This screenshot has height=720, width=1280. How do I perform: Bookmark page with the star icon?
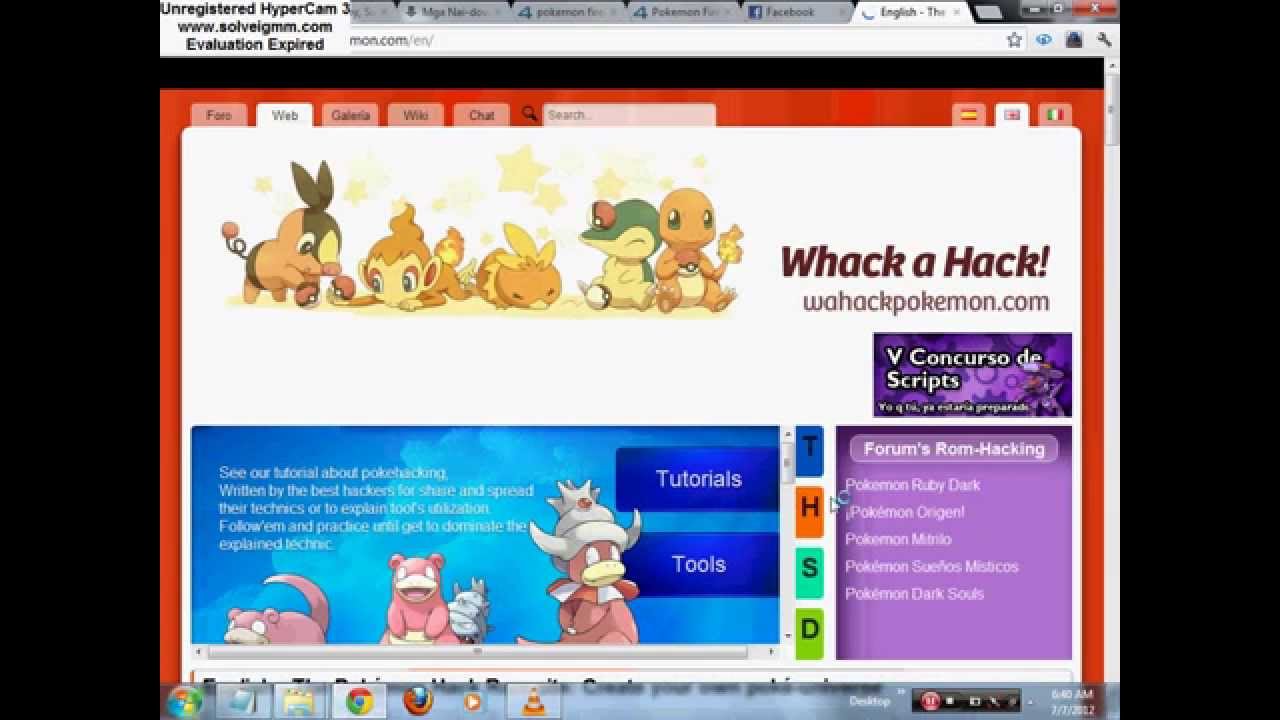[x=1014, y=40]
